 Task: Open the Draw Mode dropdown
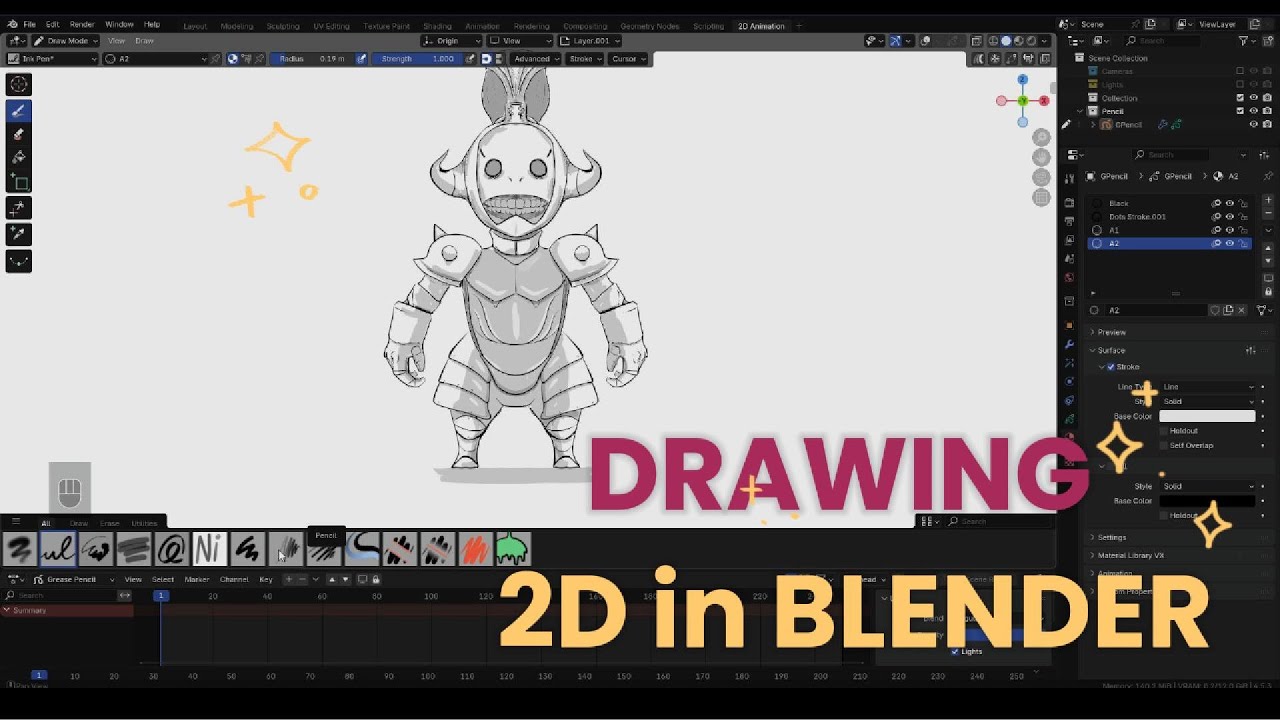pos(66,41)
